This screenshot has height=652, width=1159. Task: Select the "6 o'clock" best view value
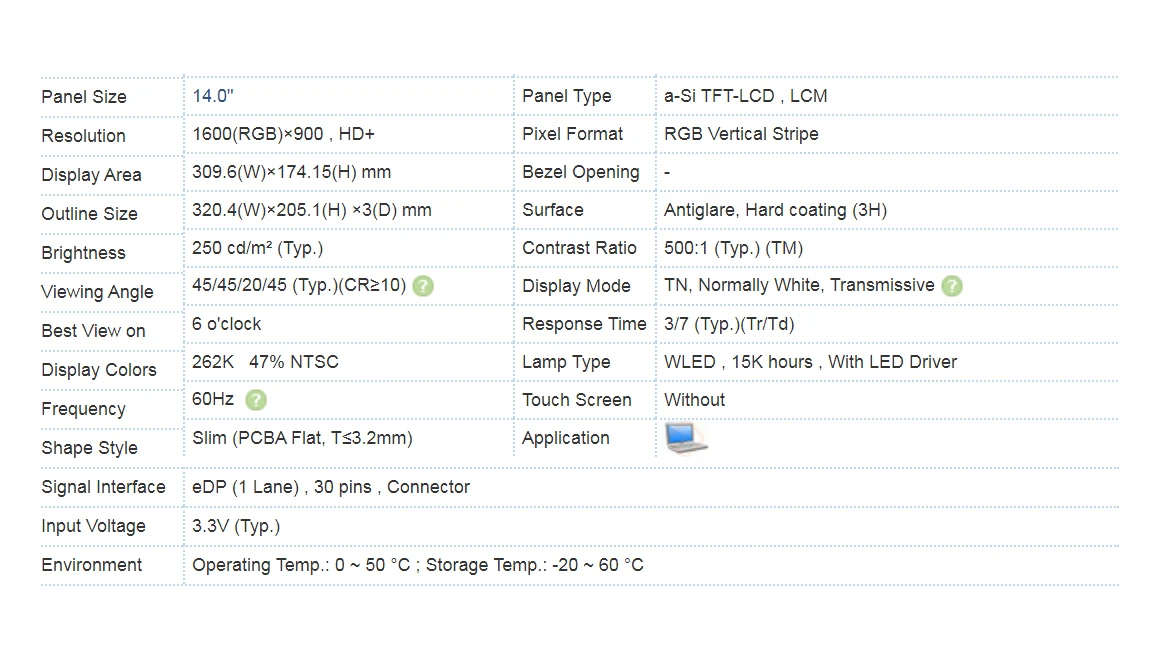(x=226, y=325)
